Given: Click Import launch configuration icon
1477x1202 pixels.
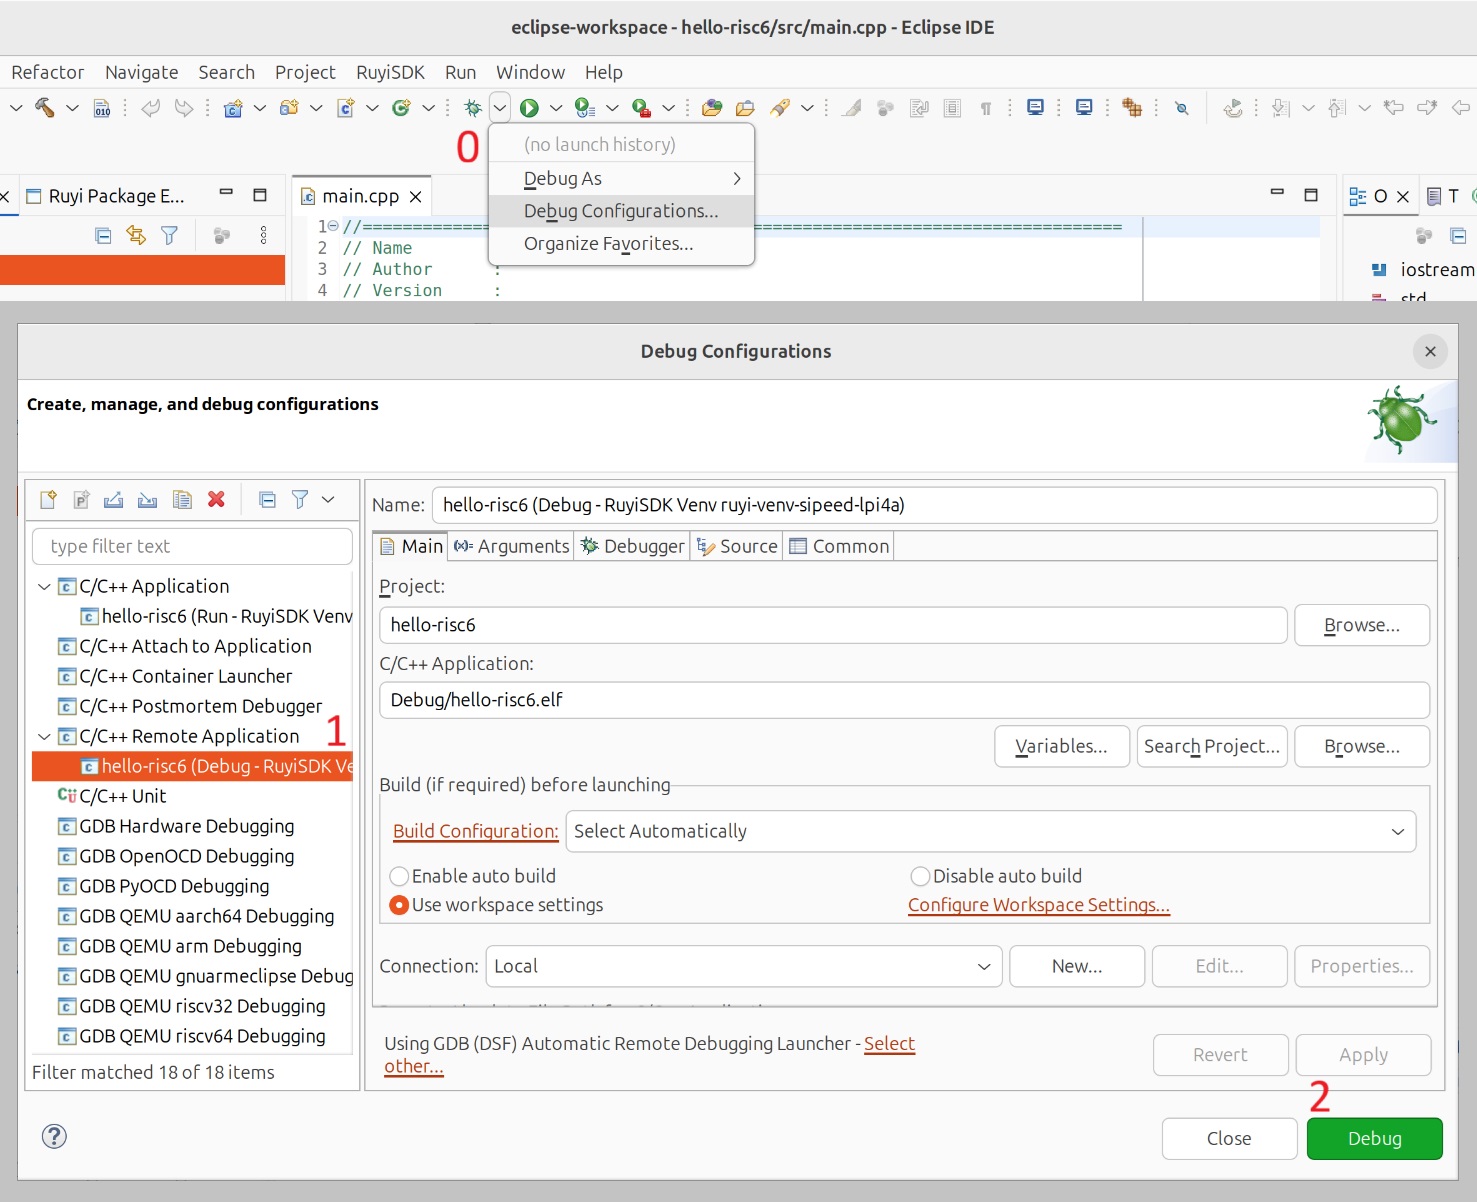Looking at the screenshot, I should pyautogui.click(x=148, y=499).
